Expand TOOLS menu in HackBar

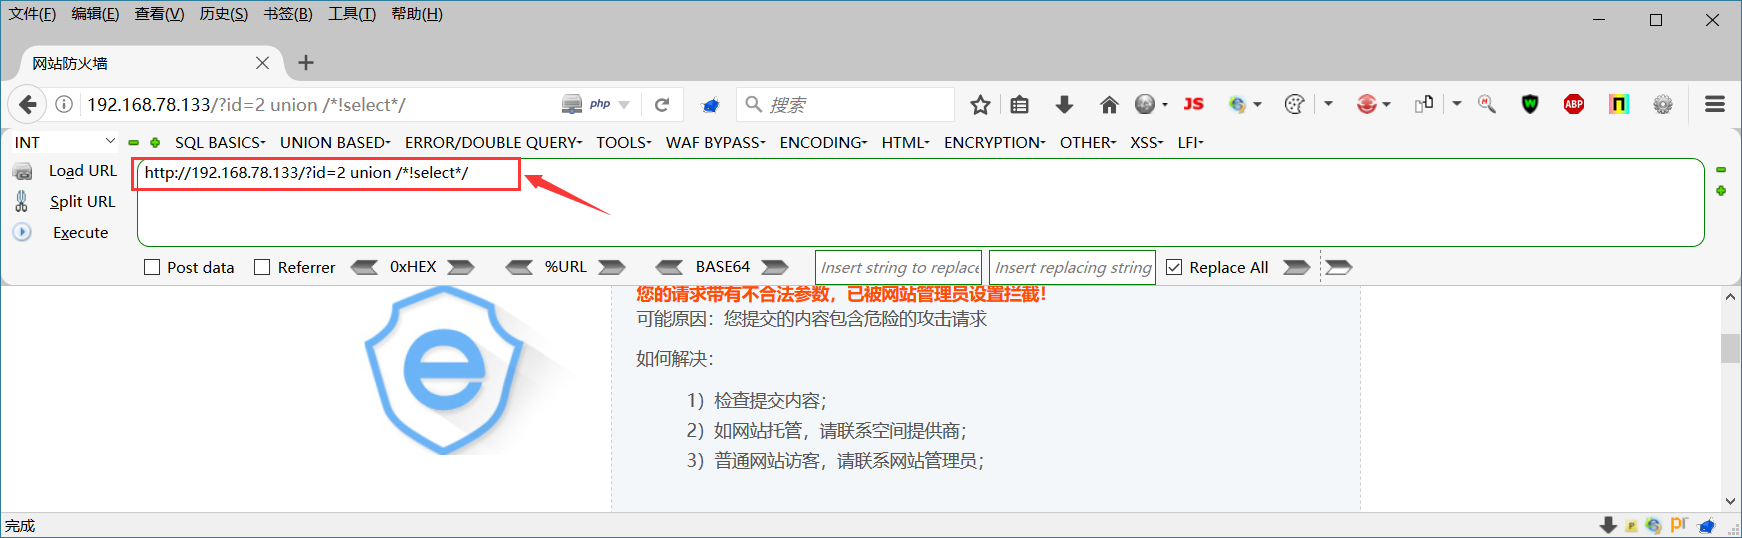pyautogui.click(x=624, y=142)
